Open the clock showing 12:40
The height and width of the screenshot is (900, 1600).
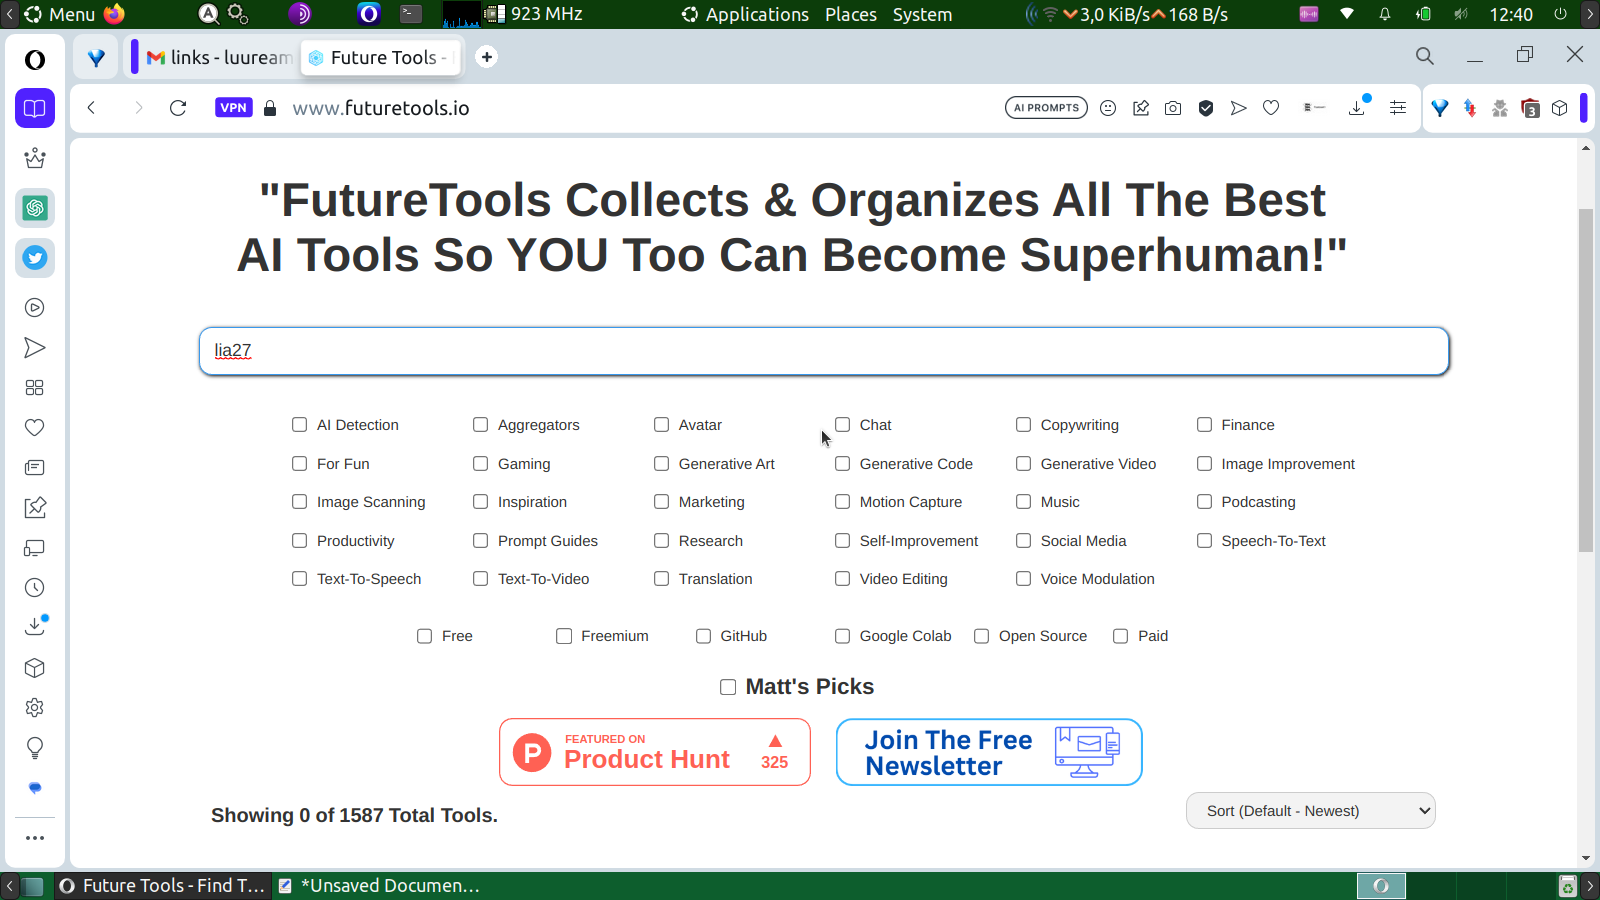1511,14
